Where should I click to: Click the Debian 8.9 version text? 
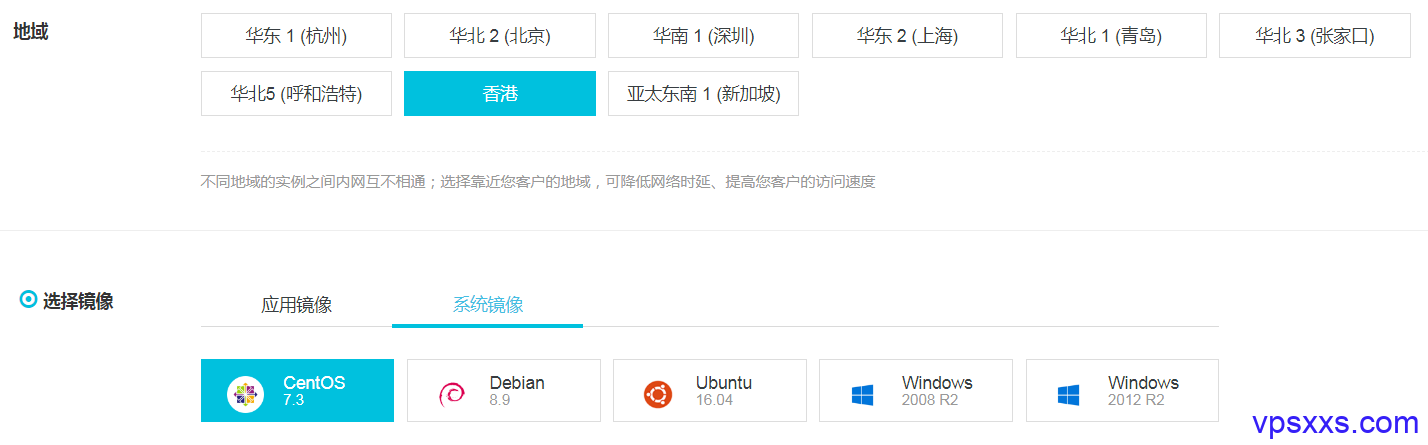(x=501, y=400)
